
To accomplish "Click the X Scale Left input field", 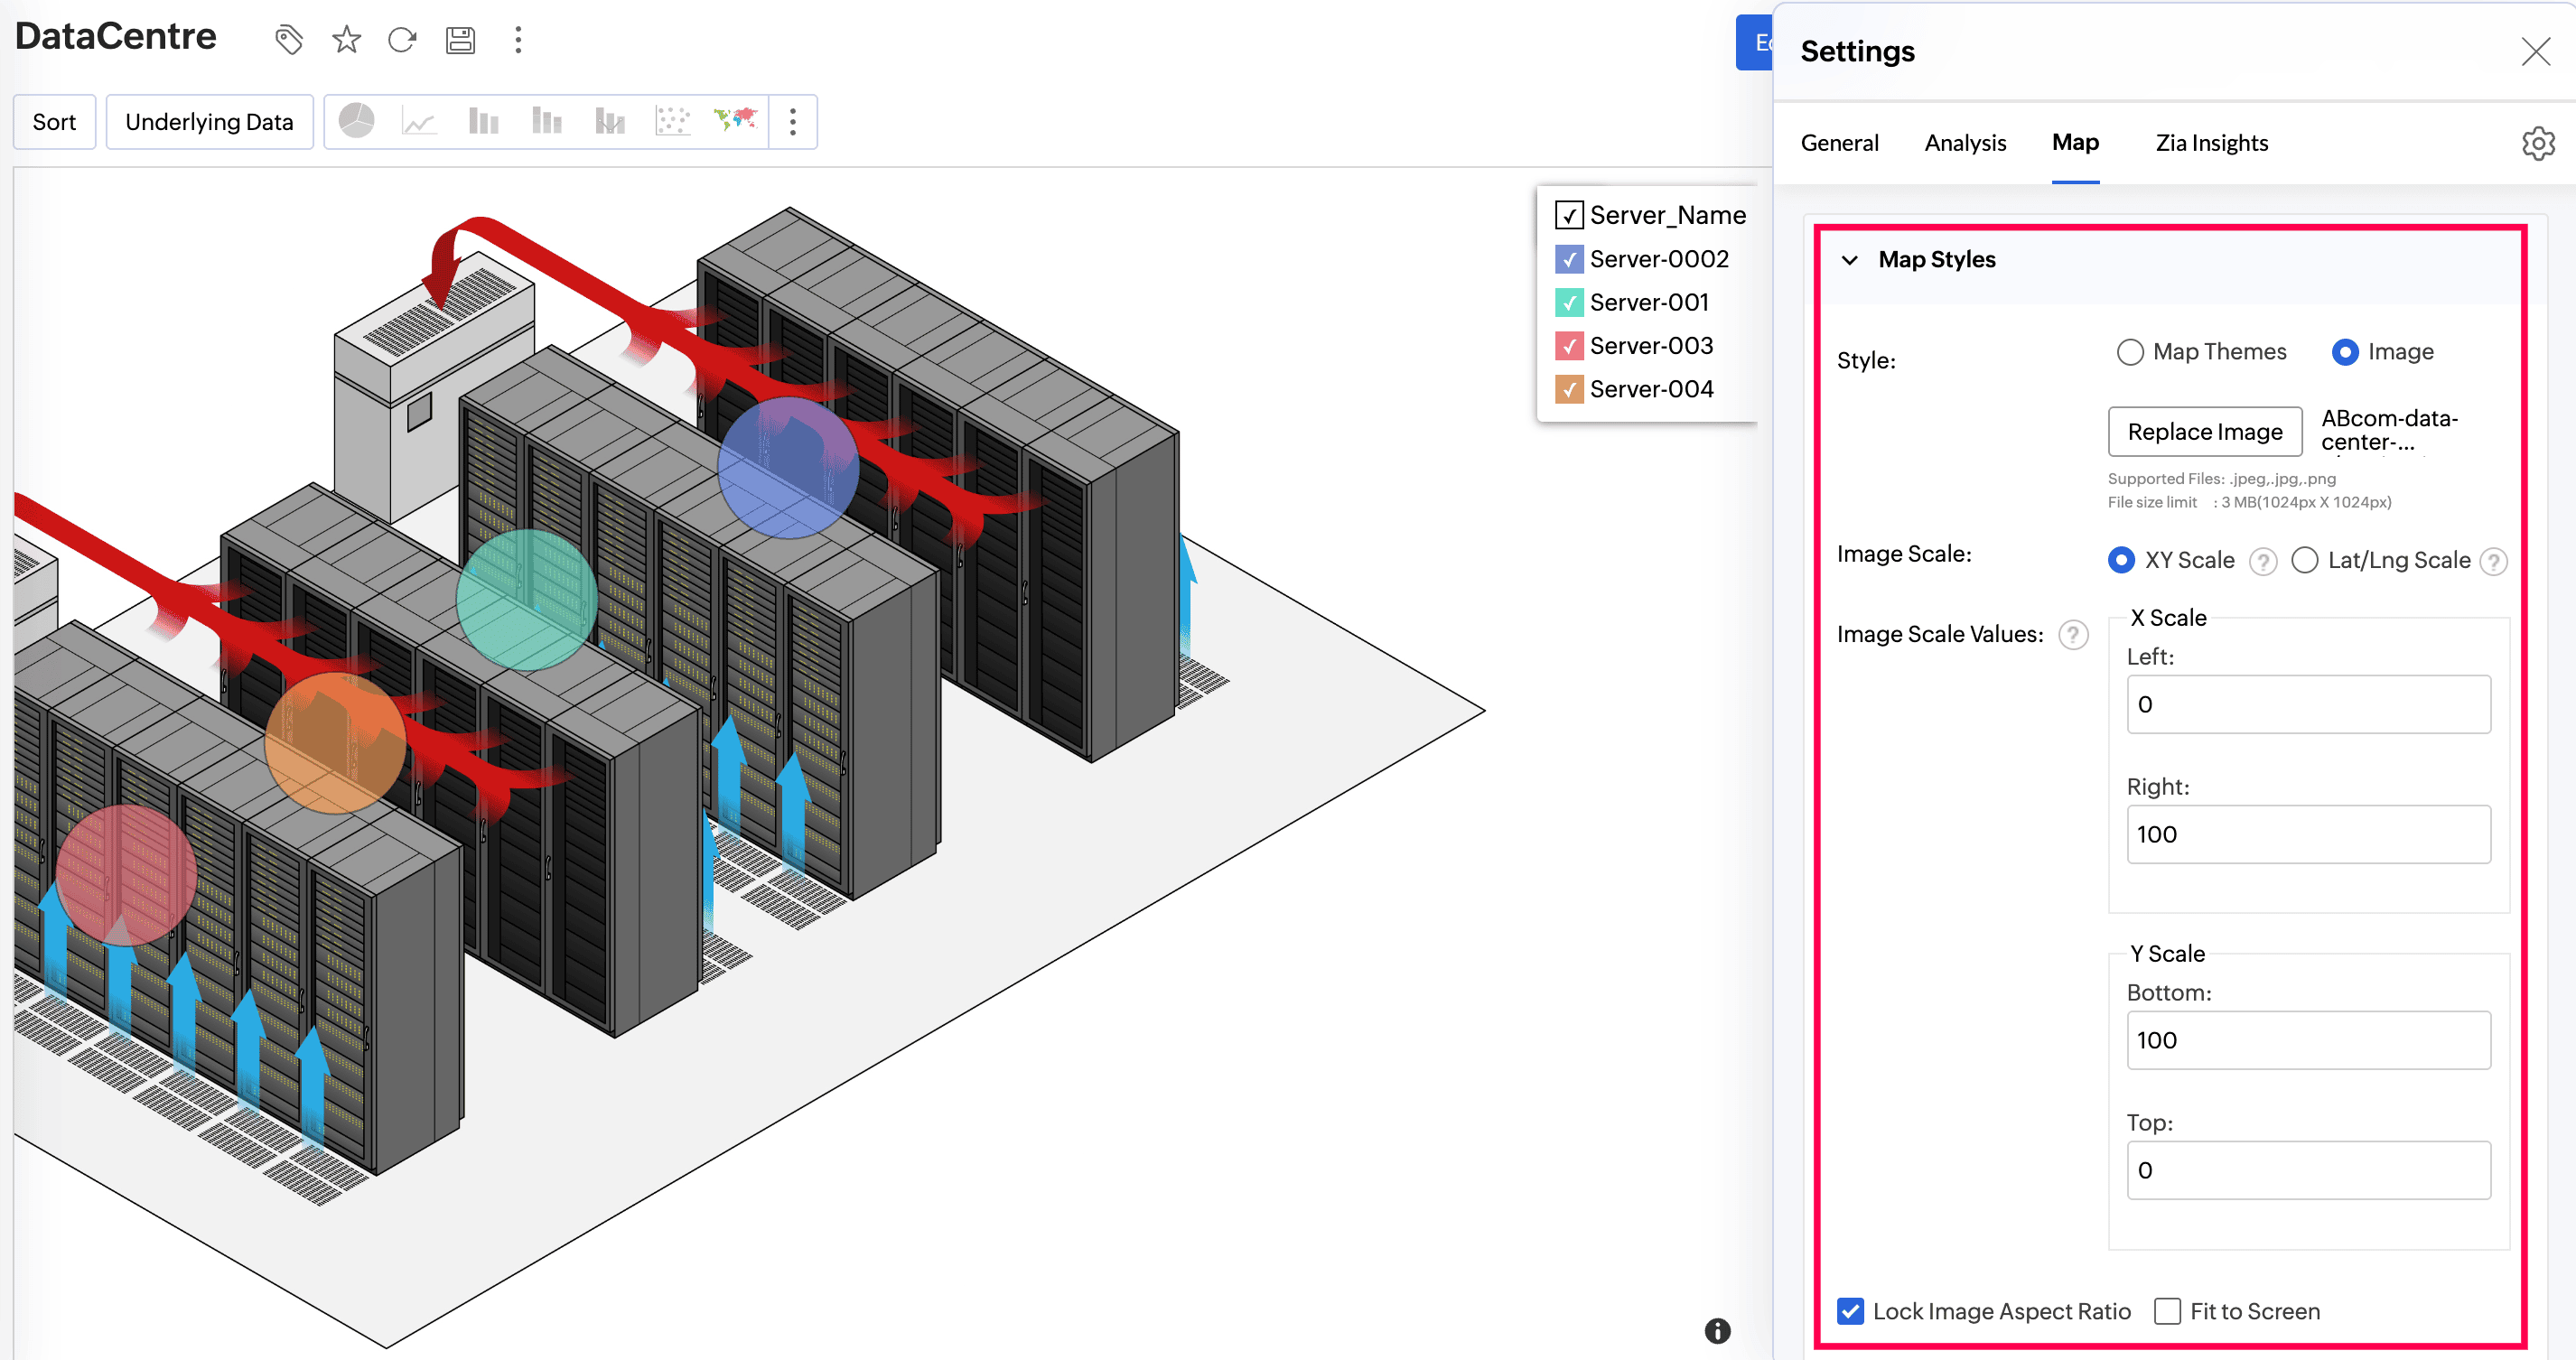I will [x=2308, y=704].
